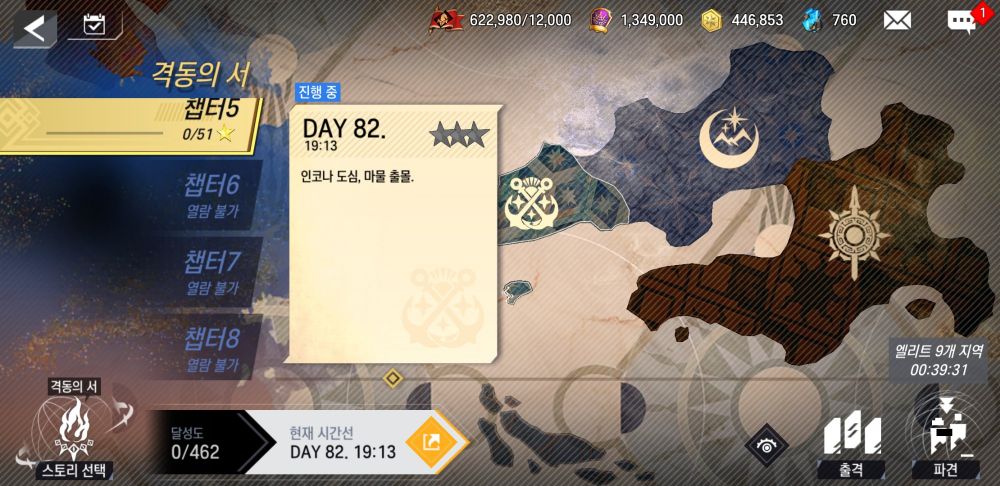Open the 파견 dispatch button
1000x486 pixels.
[x=945, y=440]
